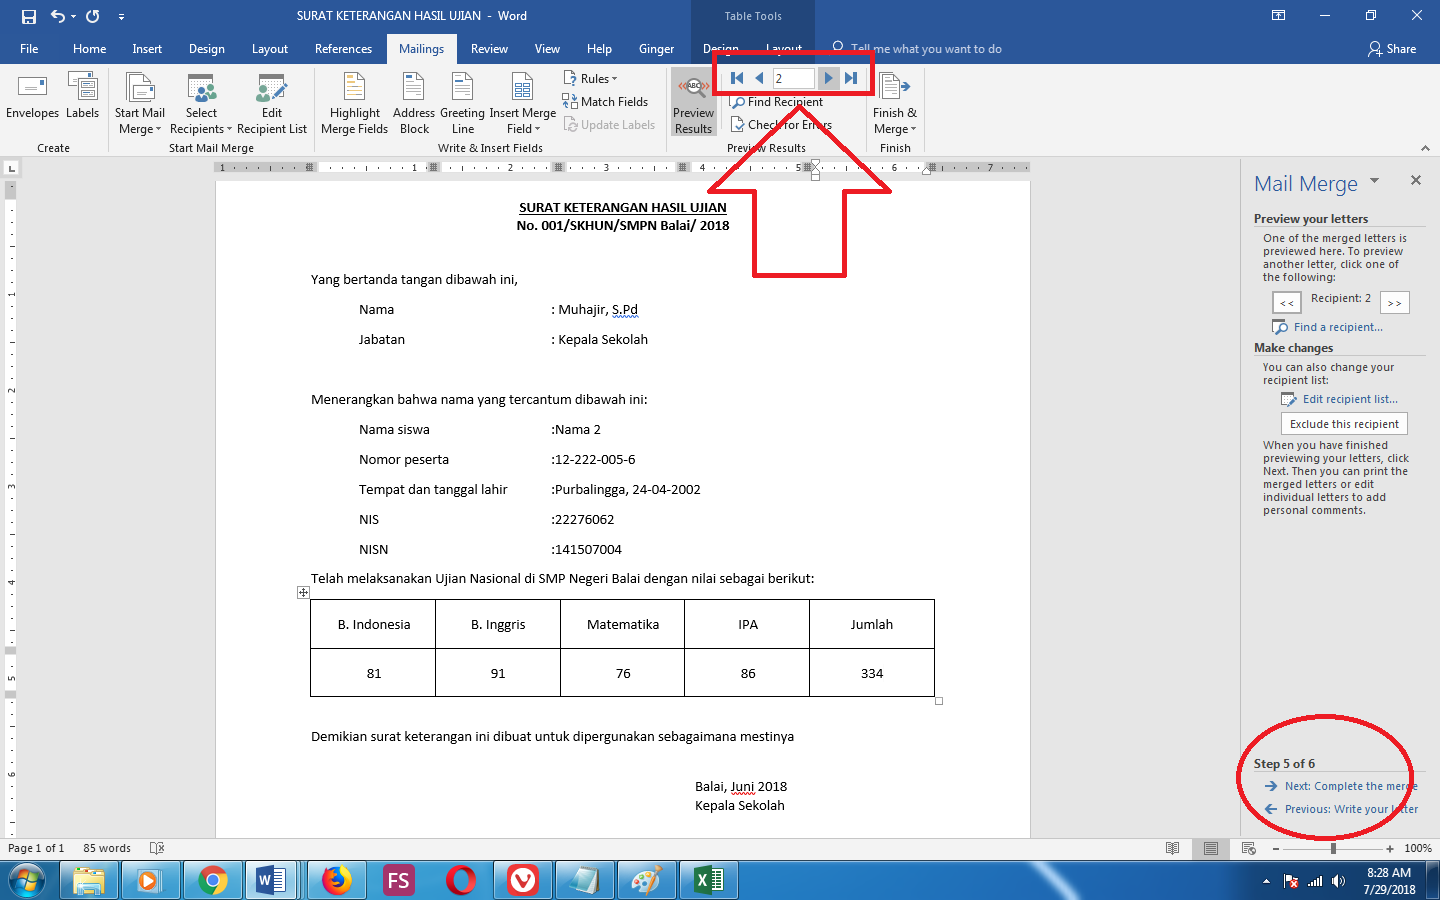Open the Start Mail Merge dropdown
This screenshot has width=1440, height=900.
(139, 104)
